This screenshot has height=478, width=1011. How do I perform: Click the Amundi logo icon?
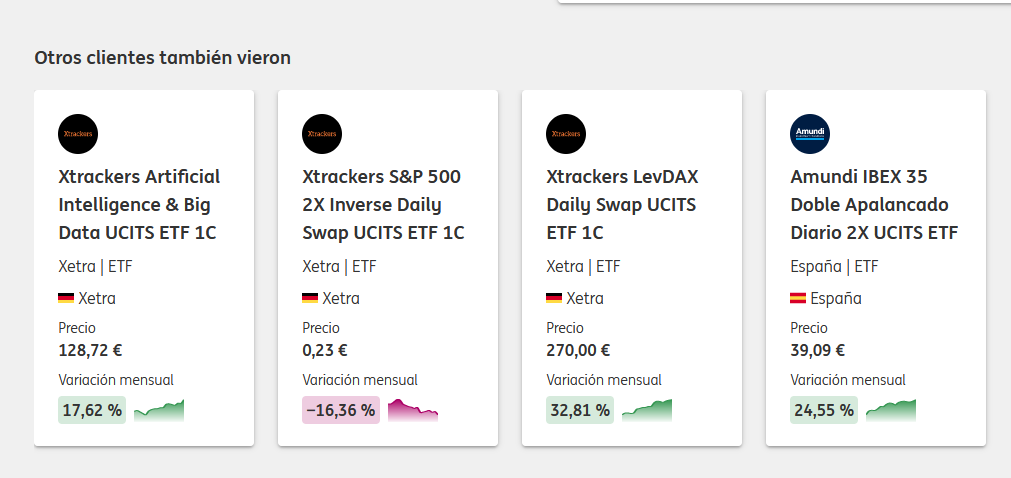pyautogui.click(x=810, y=134)
